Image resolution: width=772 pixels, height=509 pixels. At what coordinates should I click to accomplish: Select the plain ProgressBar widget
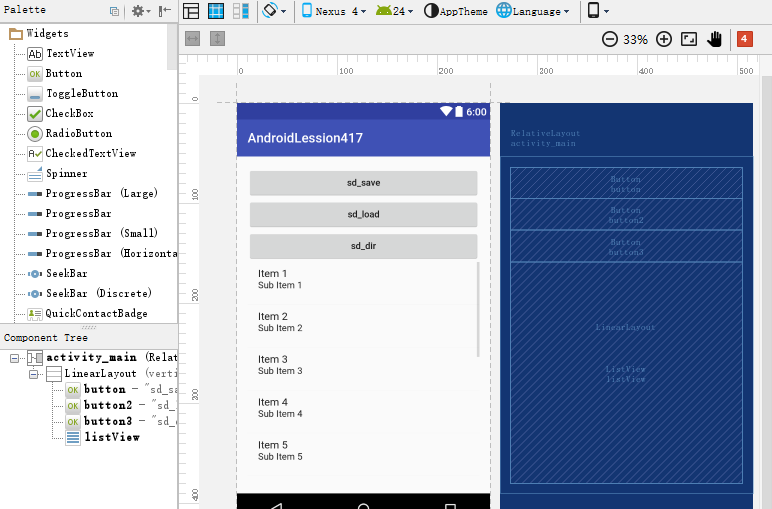(x=69, y=214)
